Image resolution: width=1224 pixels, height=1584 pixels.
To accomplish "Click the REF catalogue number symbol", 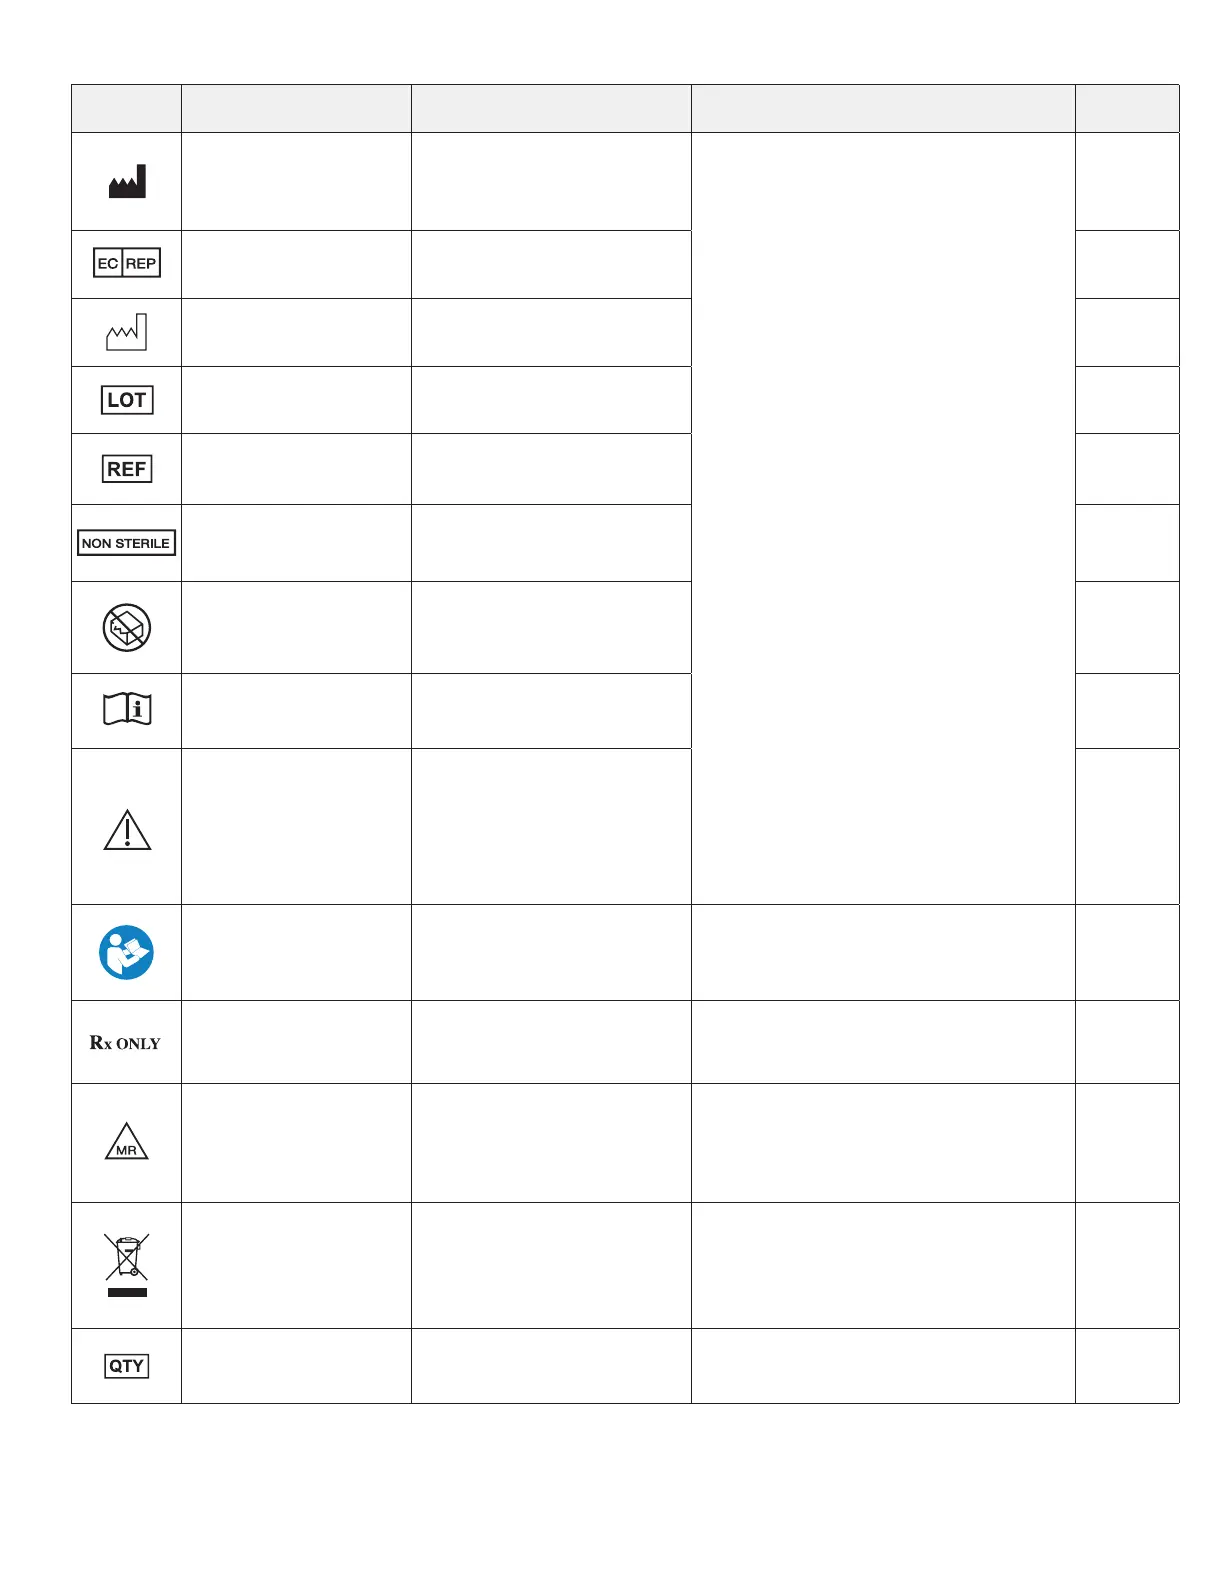I will click(127, 468).
